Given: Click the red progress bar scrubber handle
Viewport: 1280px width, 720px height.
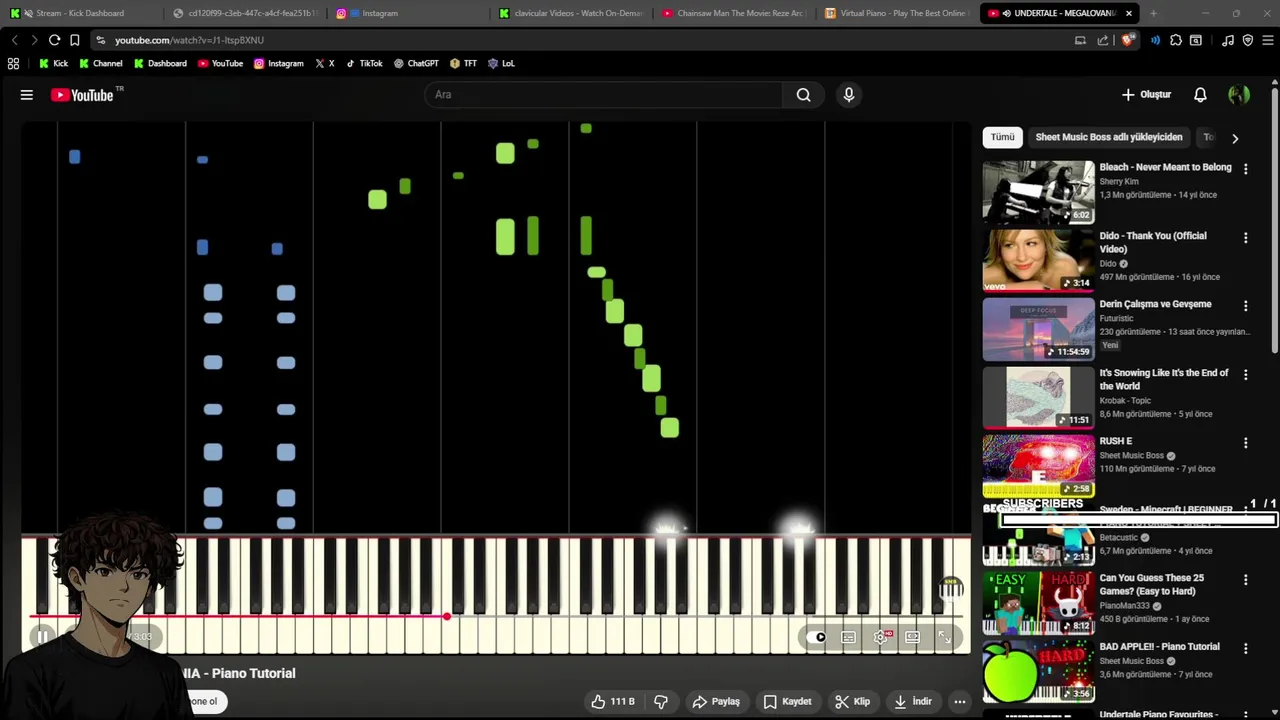Looking at the screenshot, I should click(x=447, y=616).
